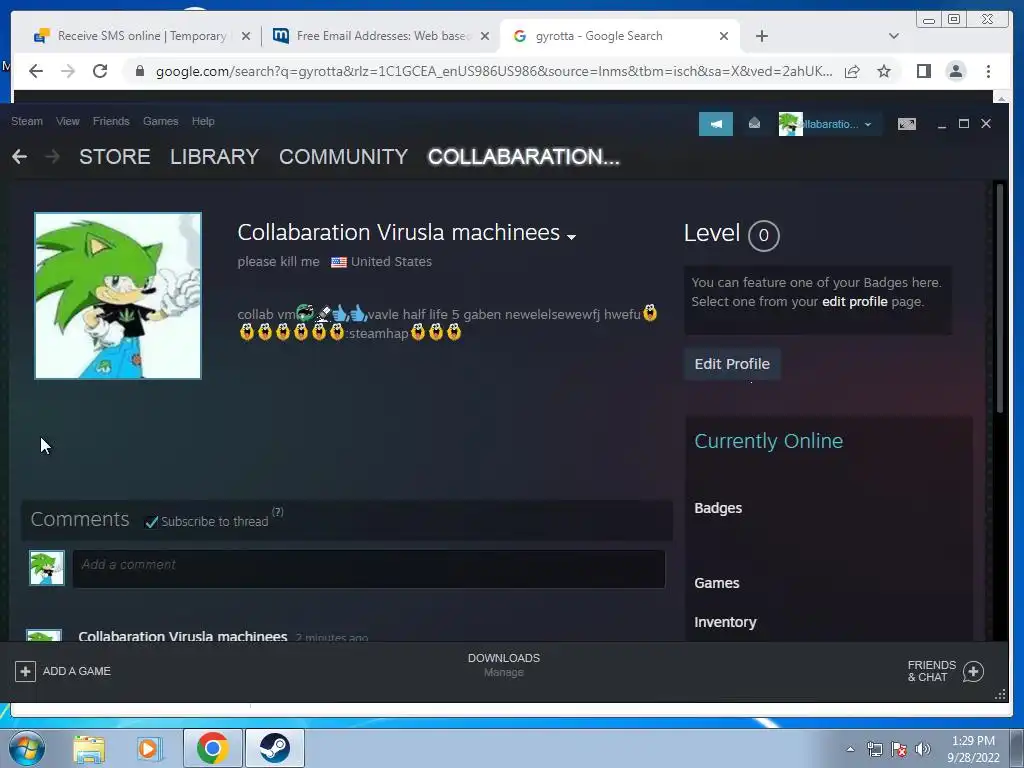Viewport: 1024px width, 768px height.
Task: Open FRIENDS & CHAT
Action: (x=931, y=671)
